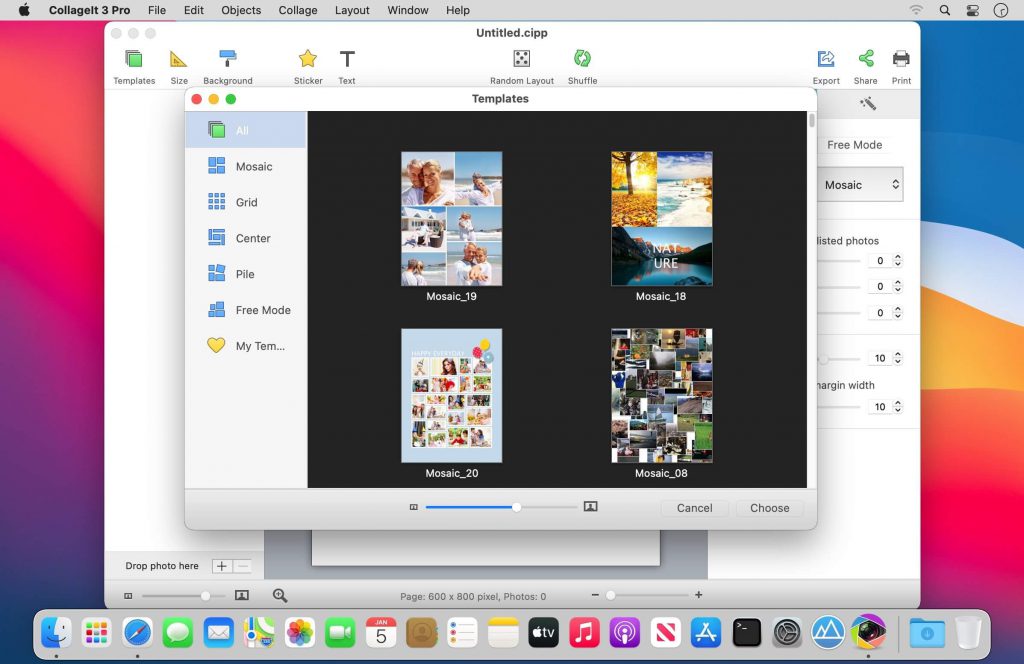Image resolution: width=1024 pixels, height=664 pixels.
Task: Select the Text tool
Action: [346, 58]
